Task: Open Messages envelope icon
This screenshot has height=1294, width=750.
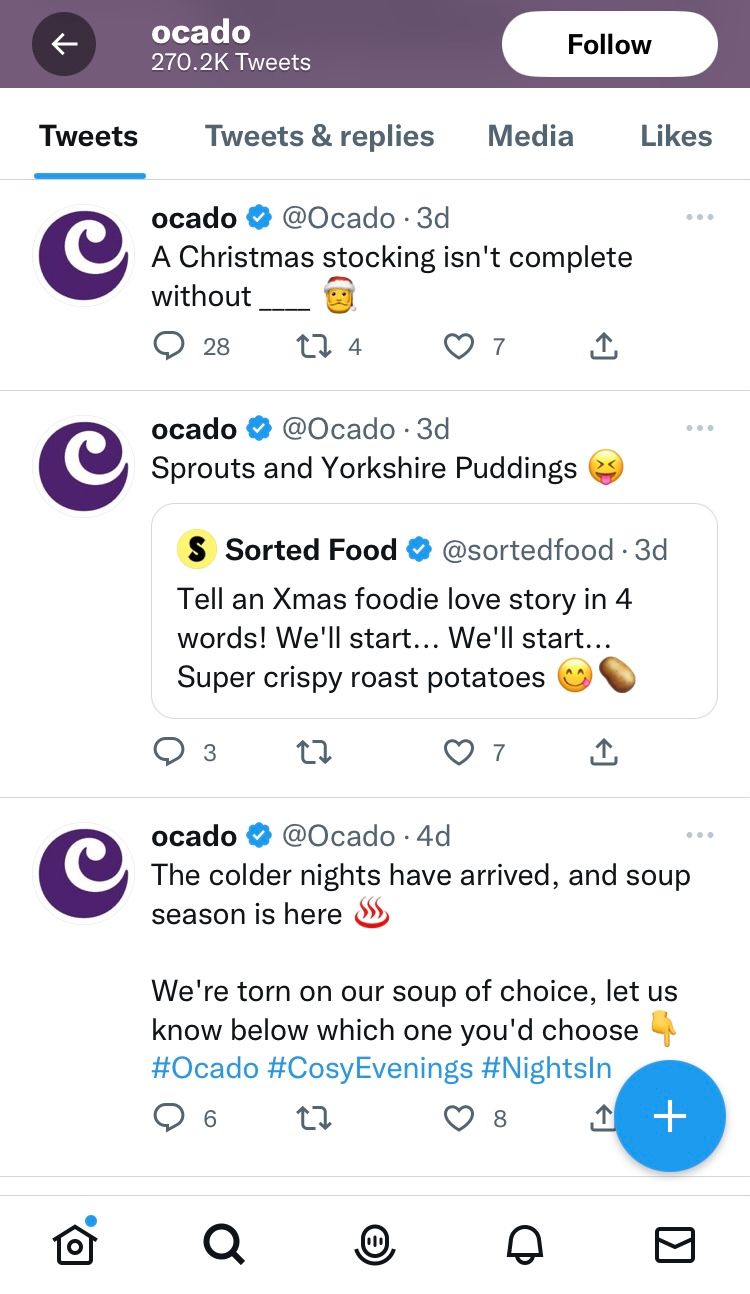Action: (675, 1245)
